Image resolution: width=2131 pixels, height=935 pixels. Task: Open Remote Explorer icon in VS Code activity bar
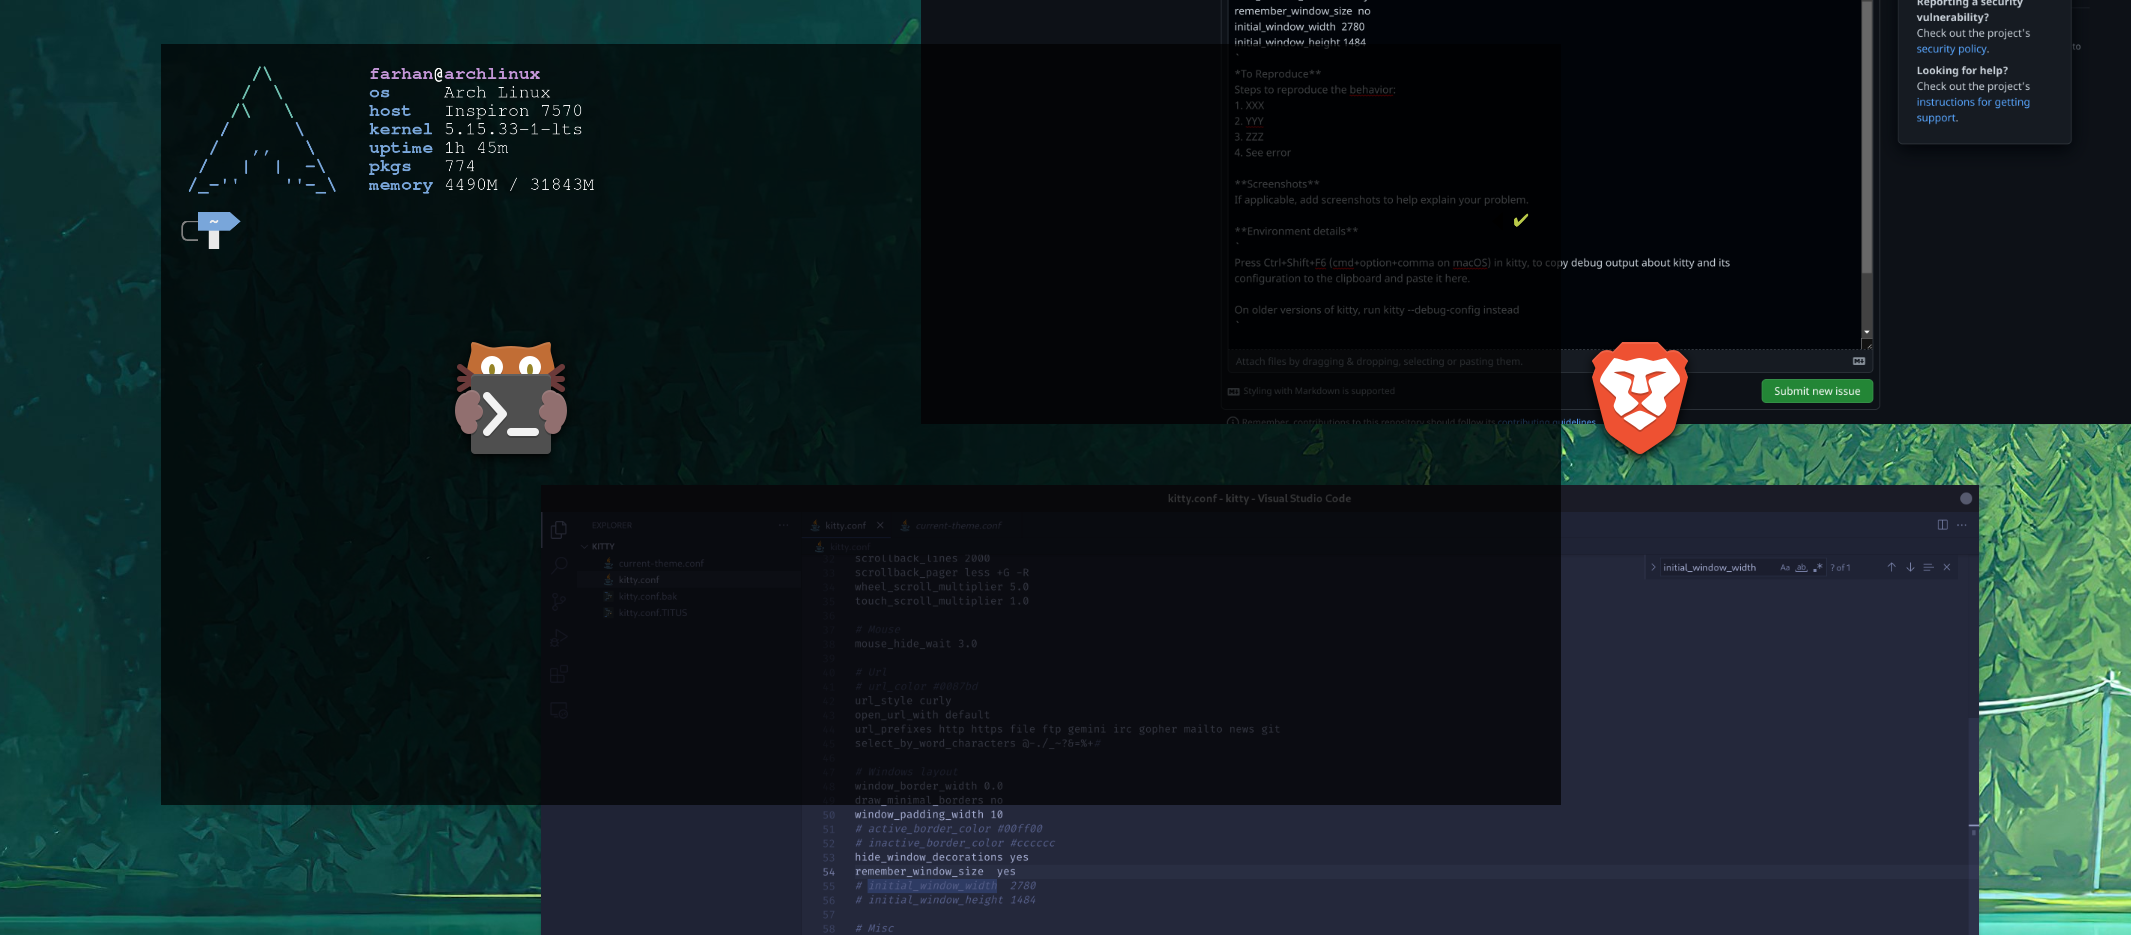pos(559,711)
